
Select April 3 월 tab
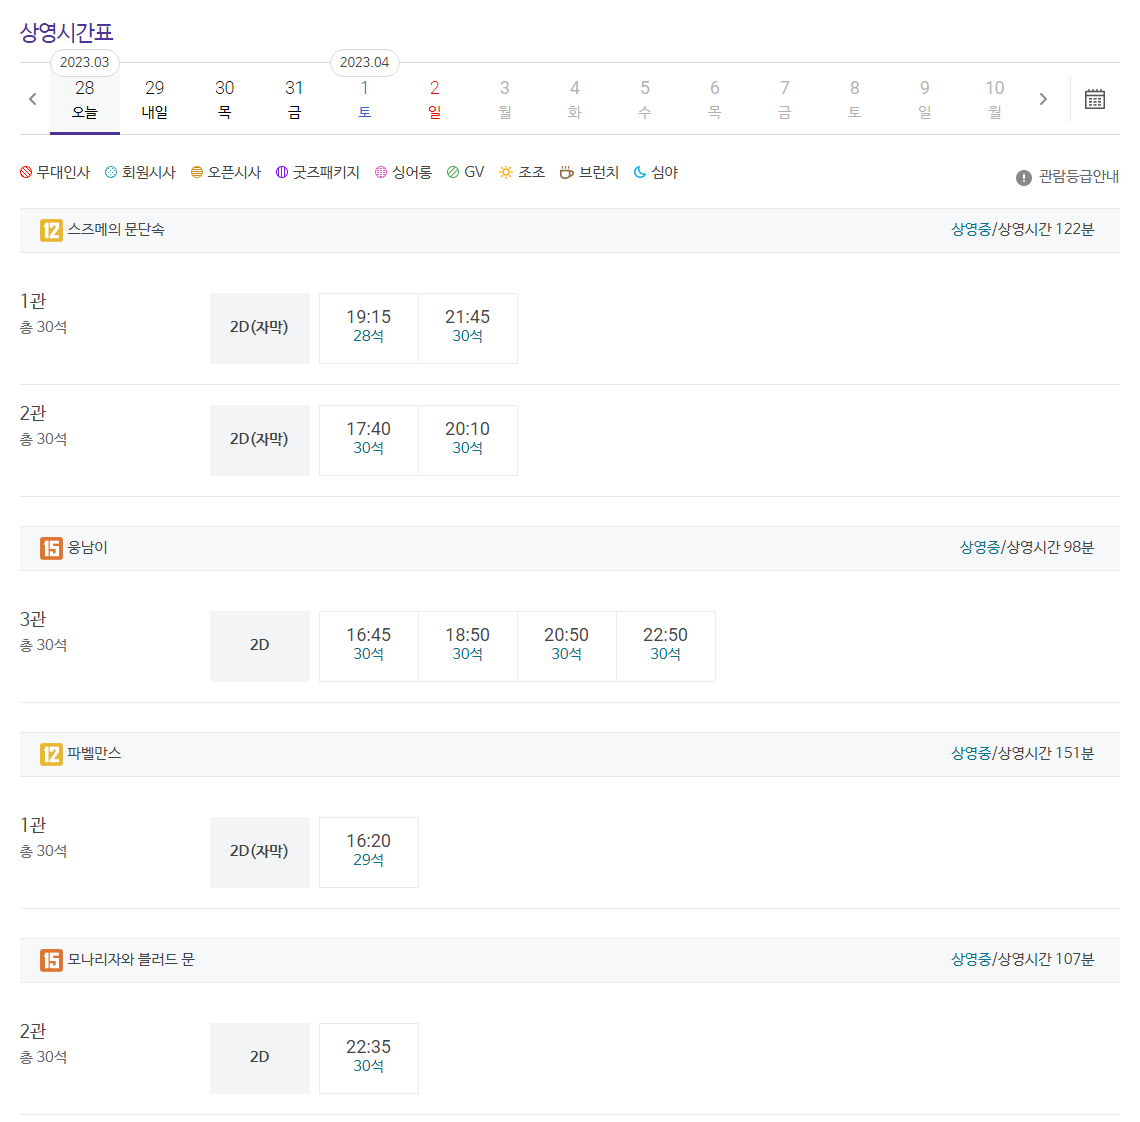coord(505,99)
